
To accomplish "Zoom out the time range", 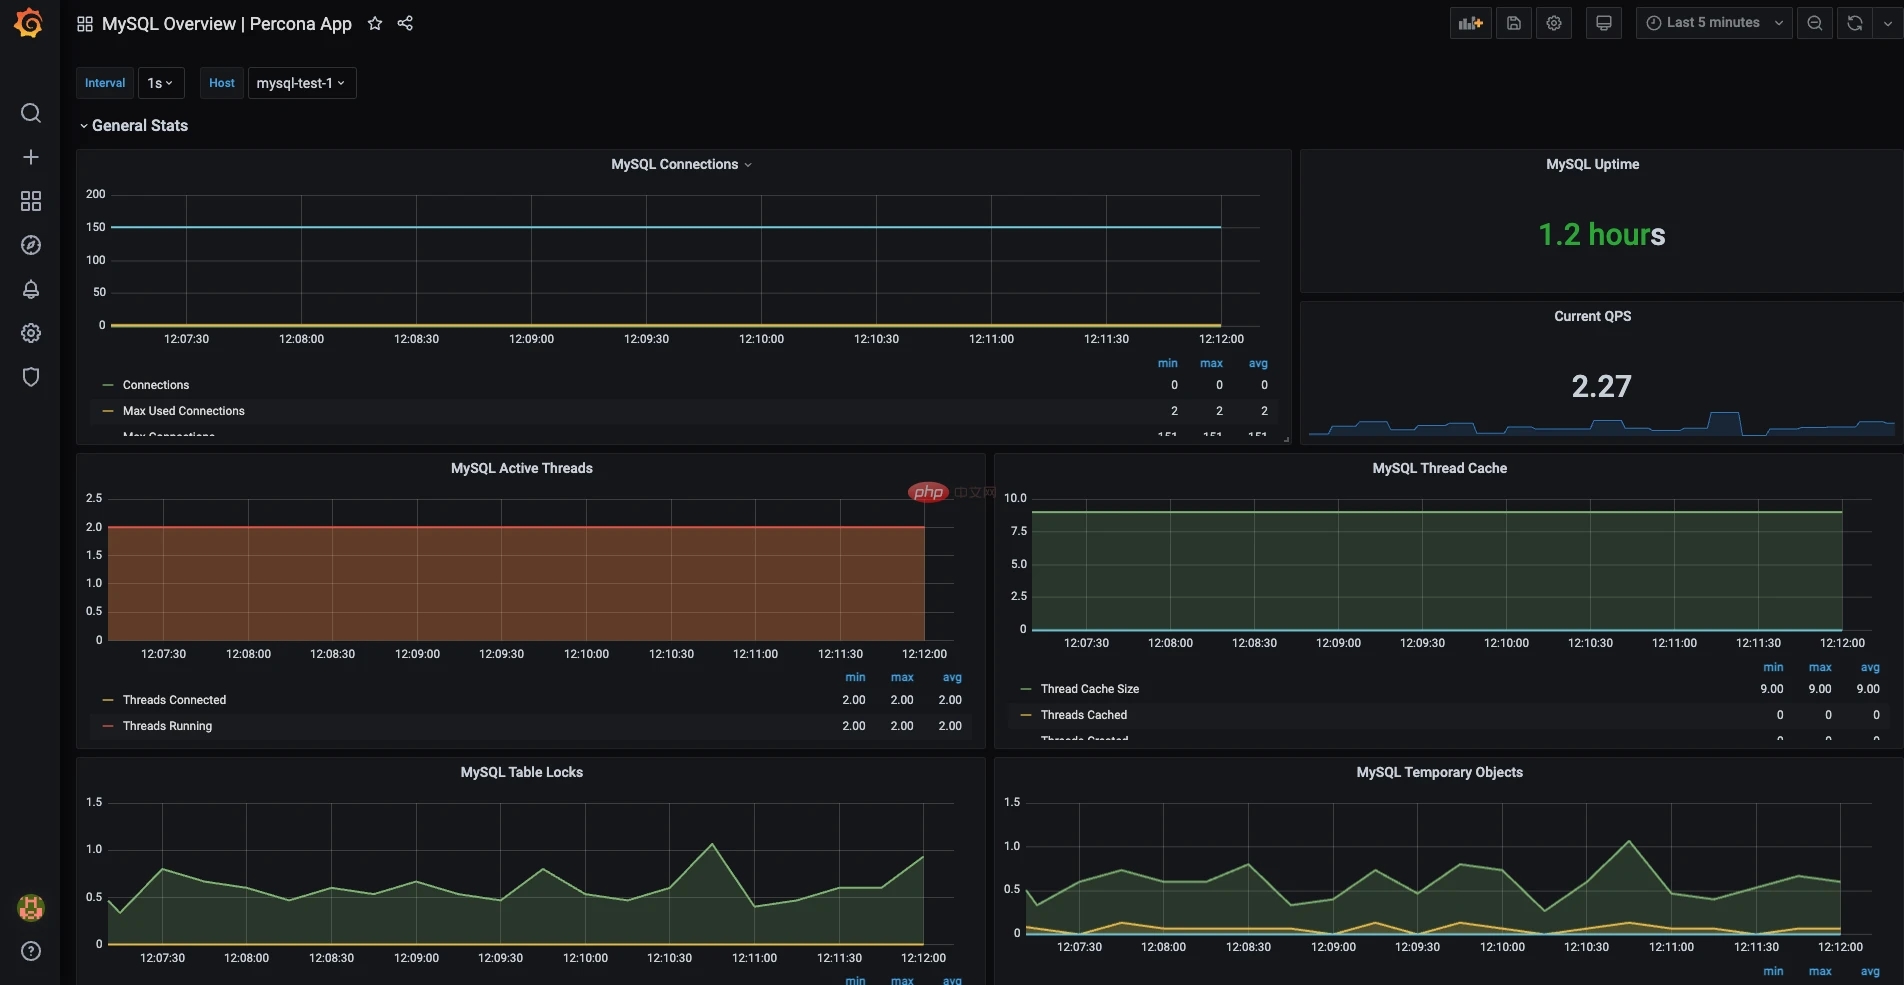I will pyautogui.click(x=1814, y=22).
